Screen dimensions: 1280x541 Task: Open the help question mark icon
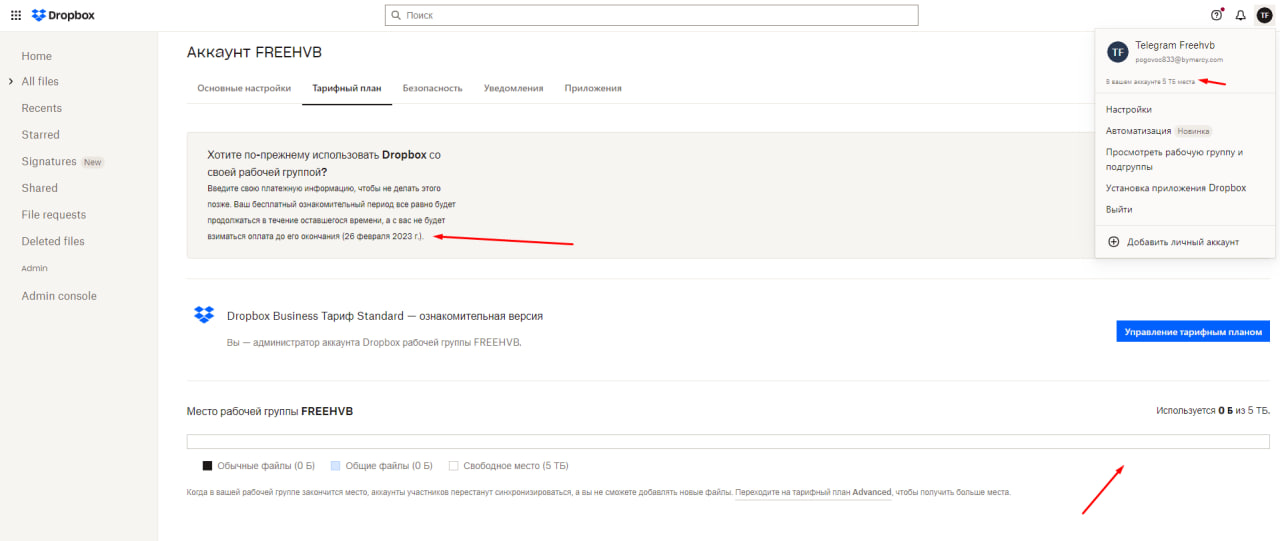coord(1217,15)
